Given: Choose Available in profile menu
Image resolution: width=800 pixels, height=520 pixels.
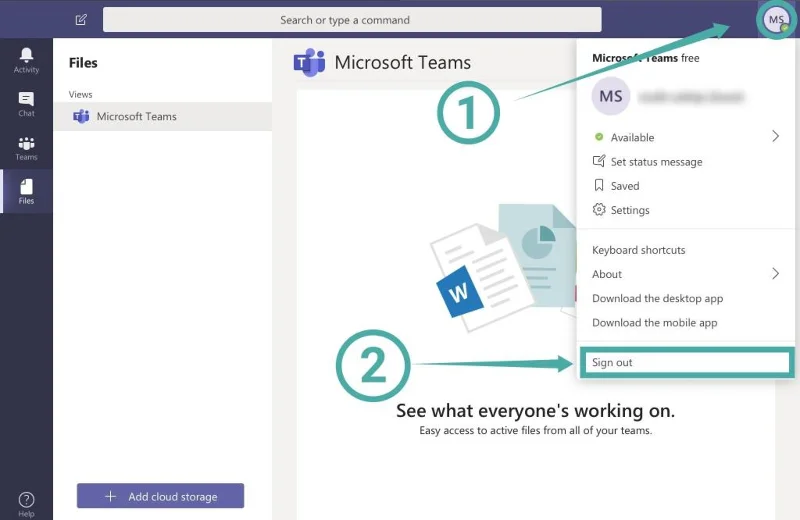Looking at the screenshot, I should (x=686, y=137).
